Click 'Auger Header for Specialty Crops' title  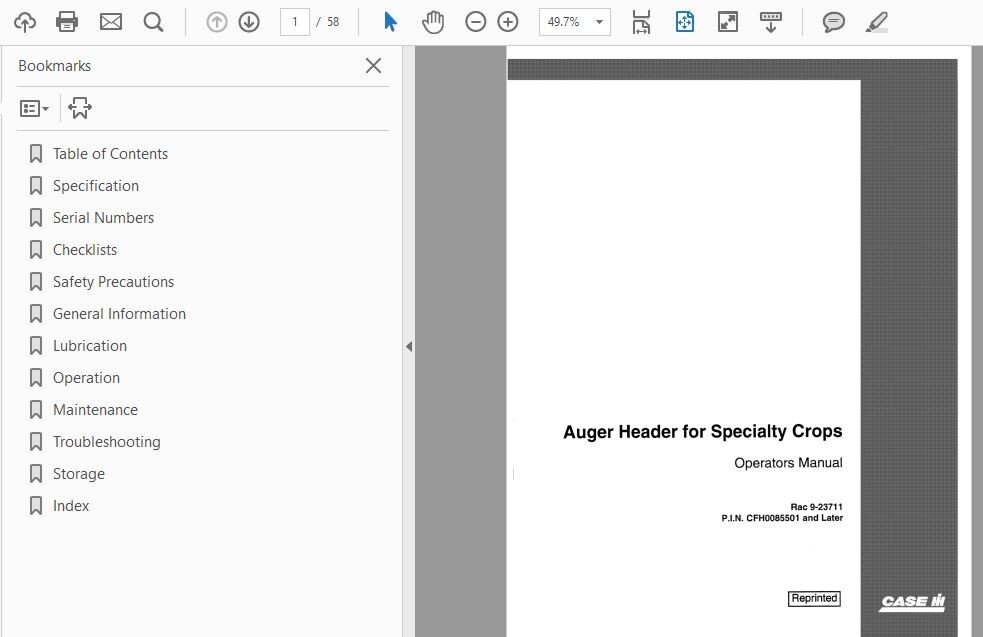click(x=702, y=432)
